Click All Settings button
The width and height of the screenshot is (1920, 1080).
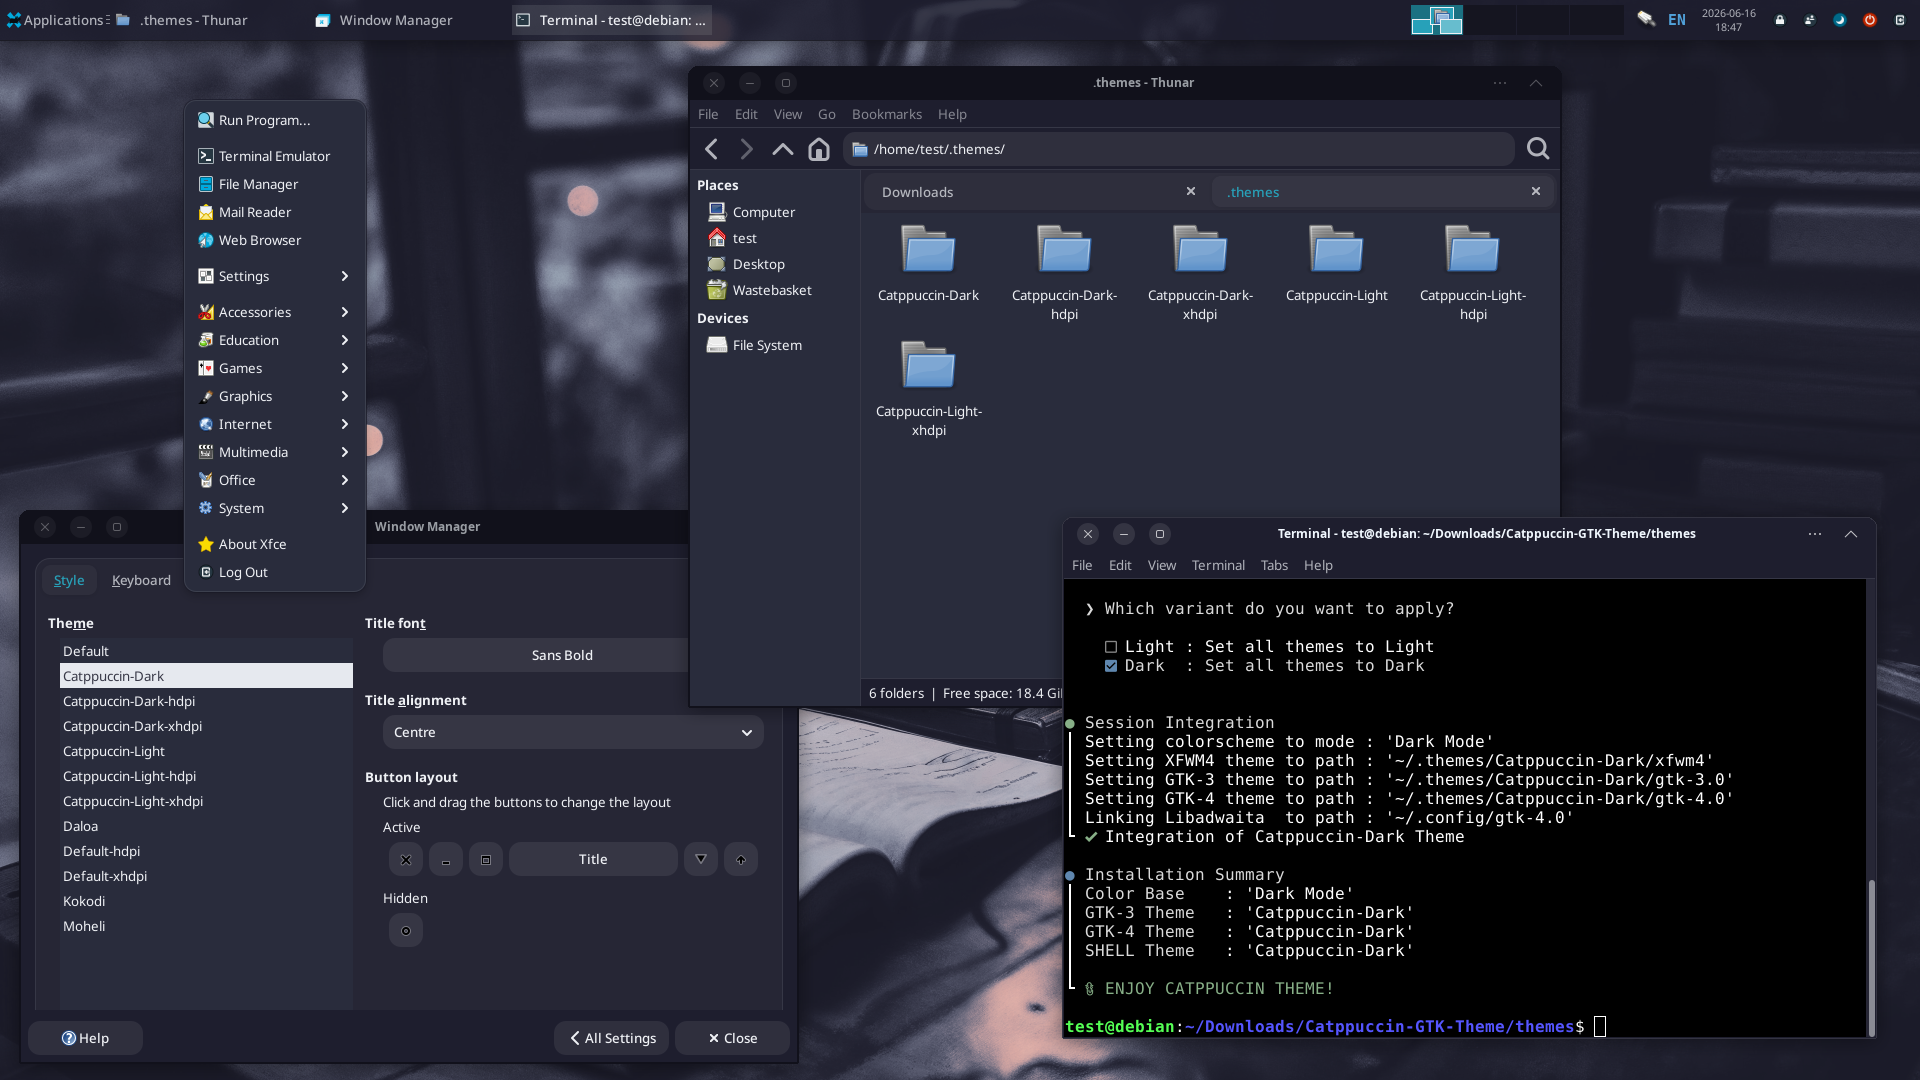(612, 1038)
